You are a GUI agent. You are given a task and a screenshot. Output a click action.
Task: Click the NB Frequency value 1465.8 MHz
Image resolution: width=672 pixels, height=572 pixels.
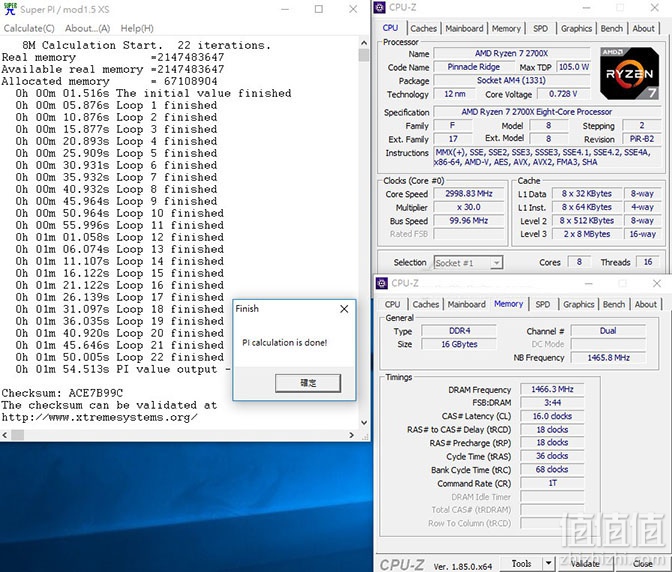(x=608, y=357)
